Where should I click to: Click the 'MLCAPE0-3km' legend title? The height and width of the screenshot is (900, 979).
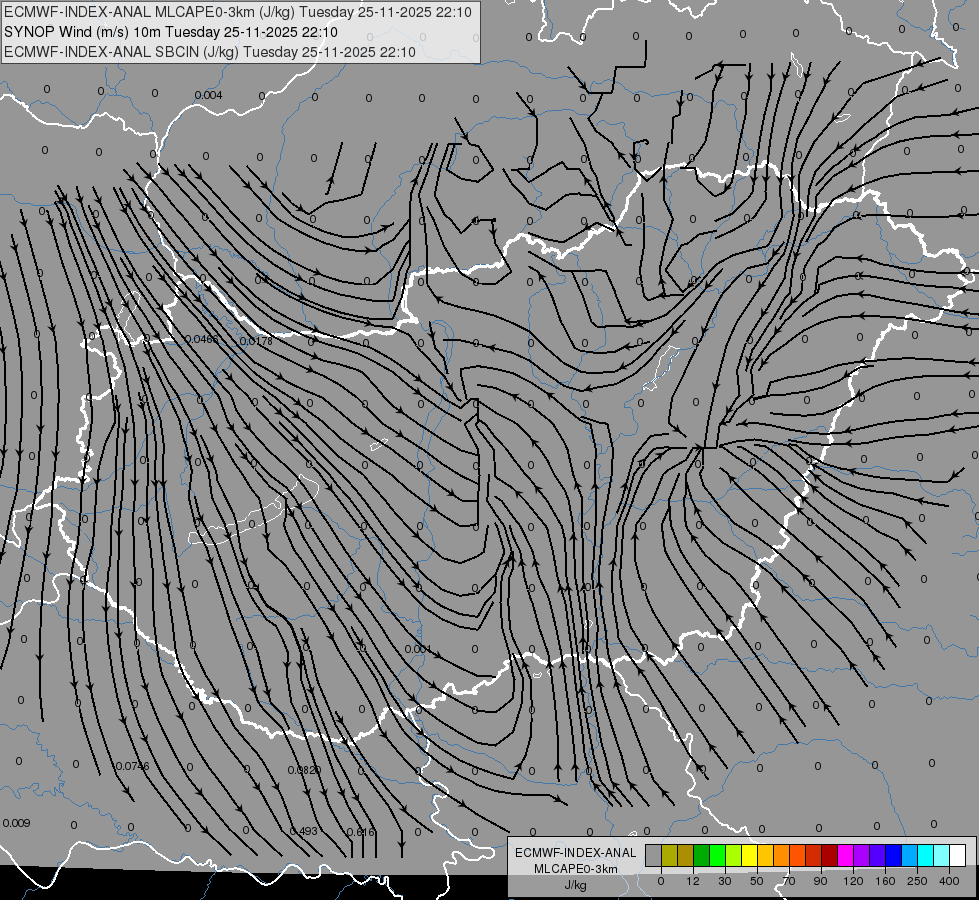tap(575, 869)
